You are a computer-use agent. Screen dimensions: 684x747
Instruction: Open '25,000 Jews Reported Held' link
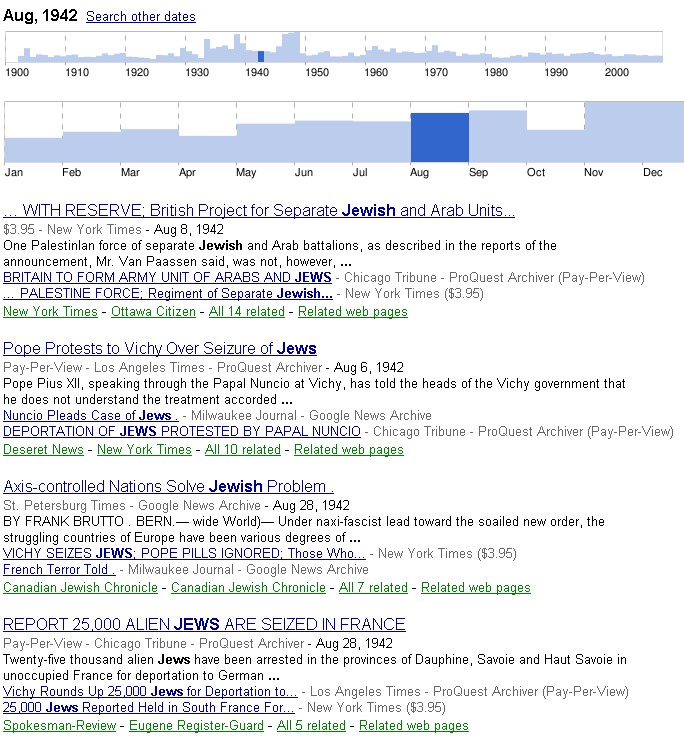coord(149,708)
